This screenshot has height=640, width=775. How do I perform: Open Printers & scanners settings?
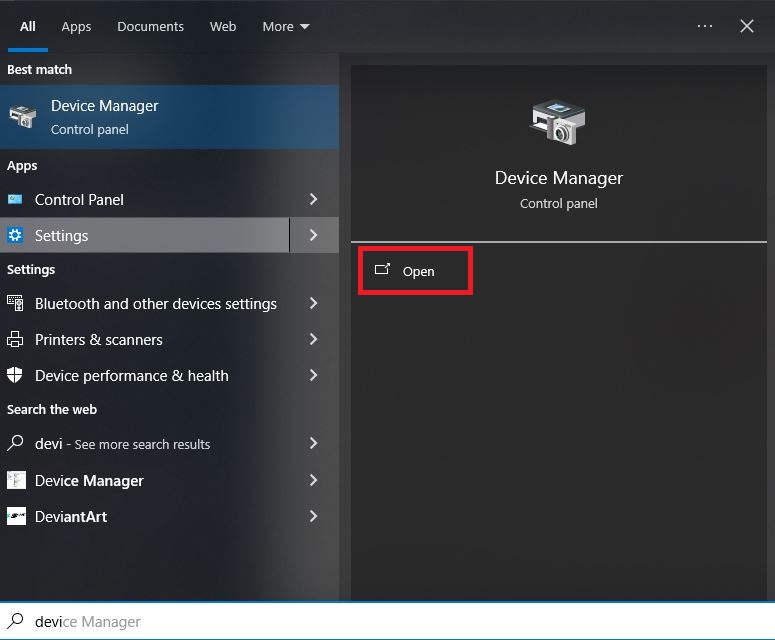coord(145,340)
